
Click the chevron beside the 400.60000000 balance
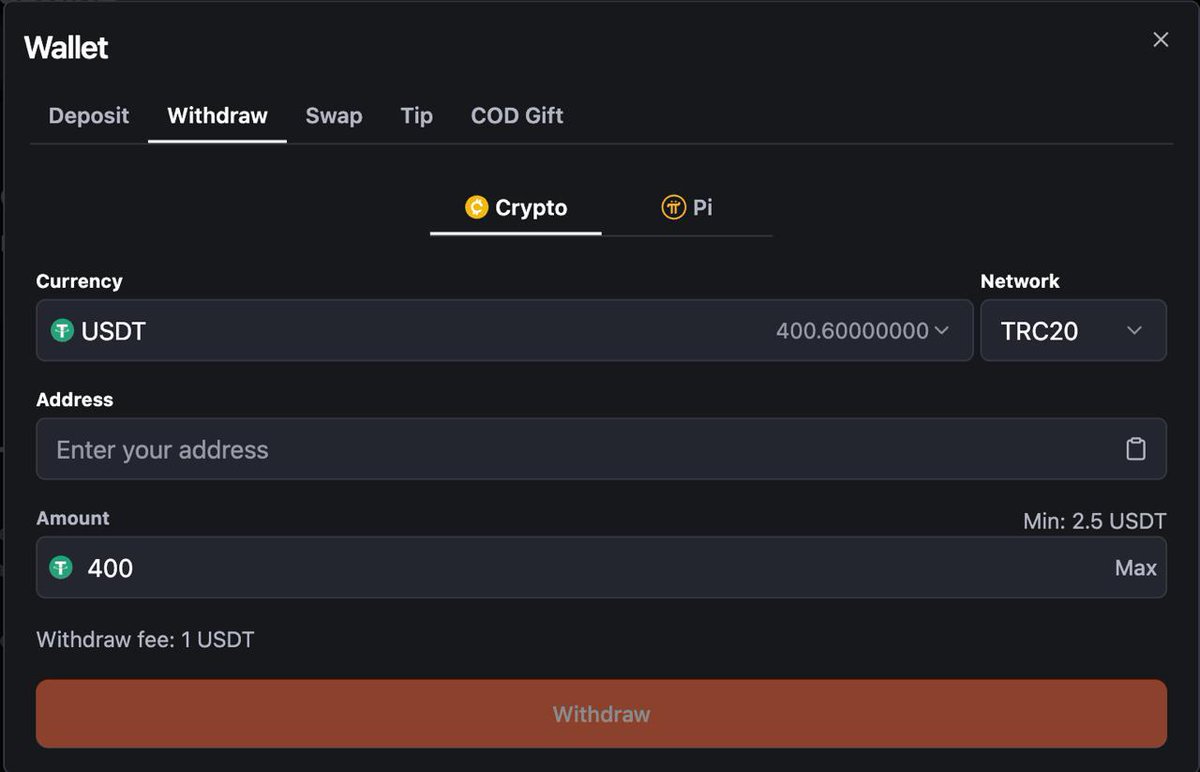(x=941, y=331)
